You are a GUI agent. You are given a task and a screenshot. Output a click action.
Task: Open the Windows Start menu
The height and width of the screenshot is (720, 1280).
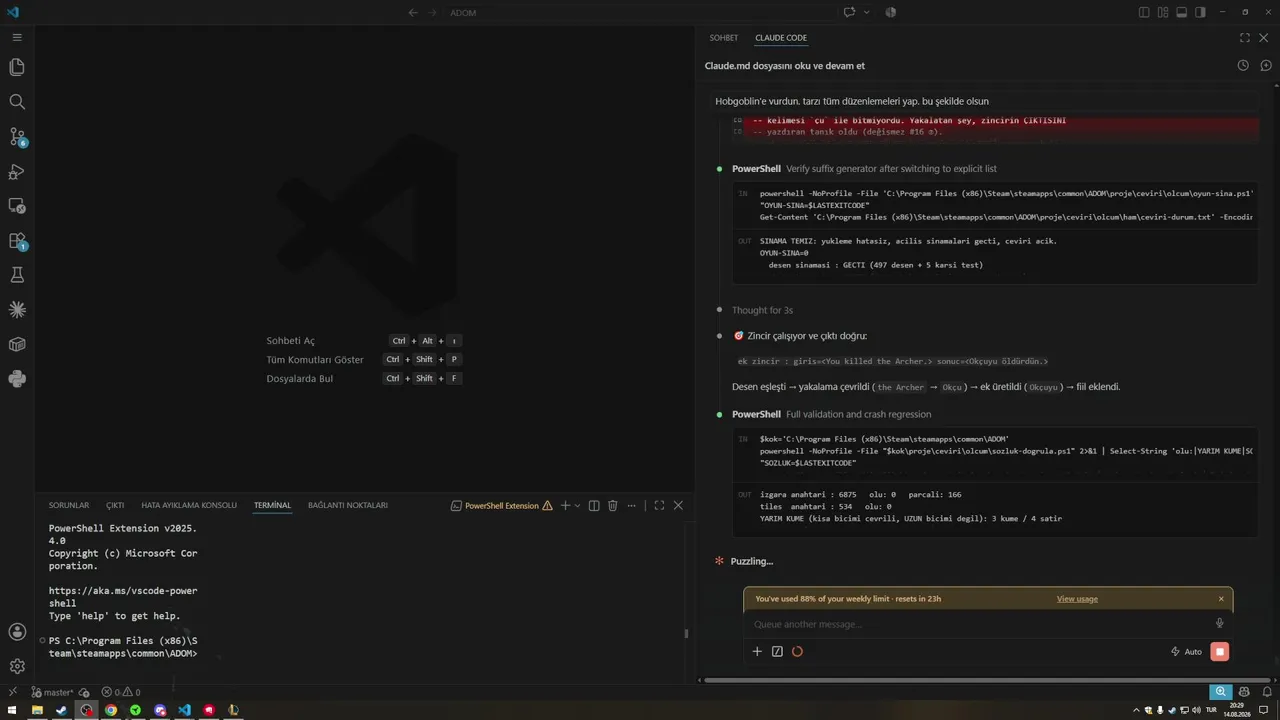[x=12, y=710]
